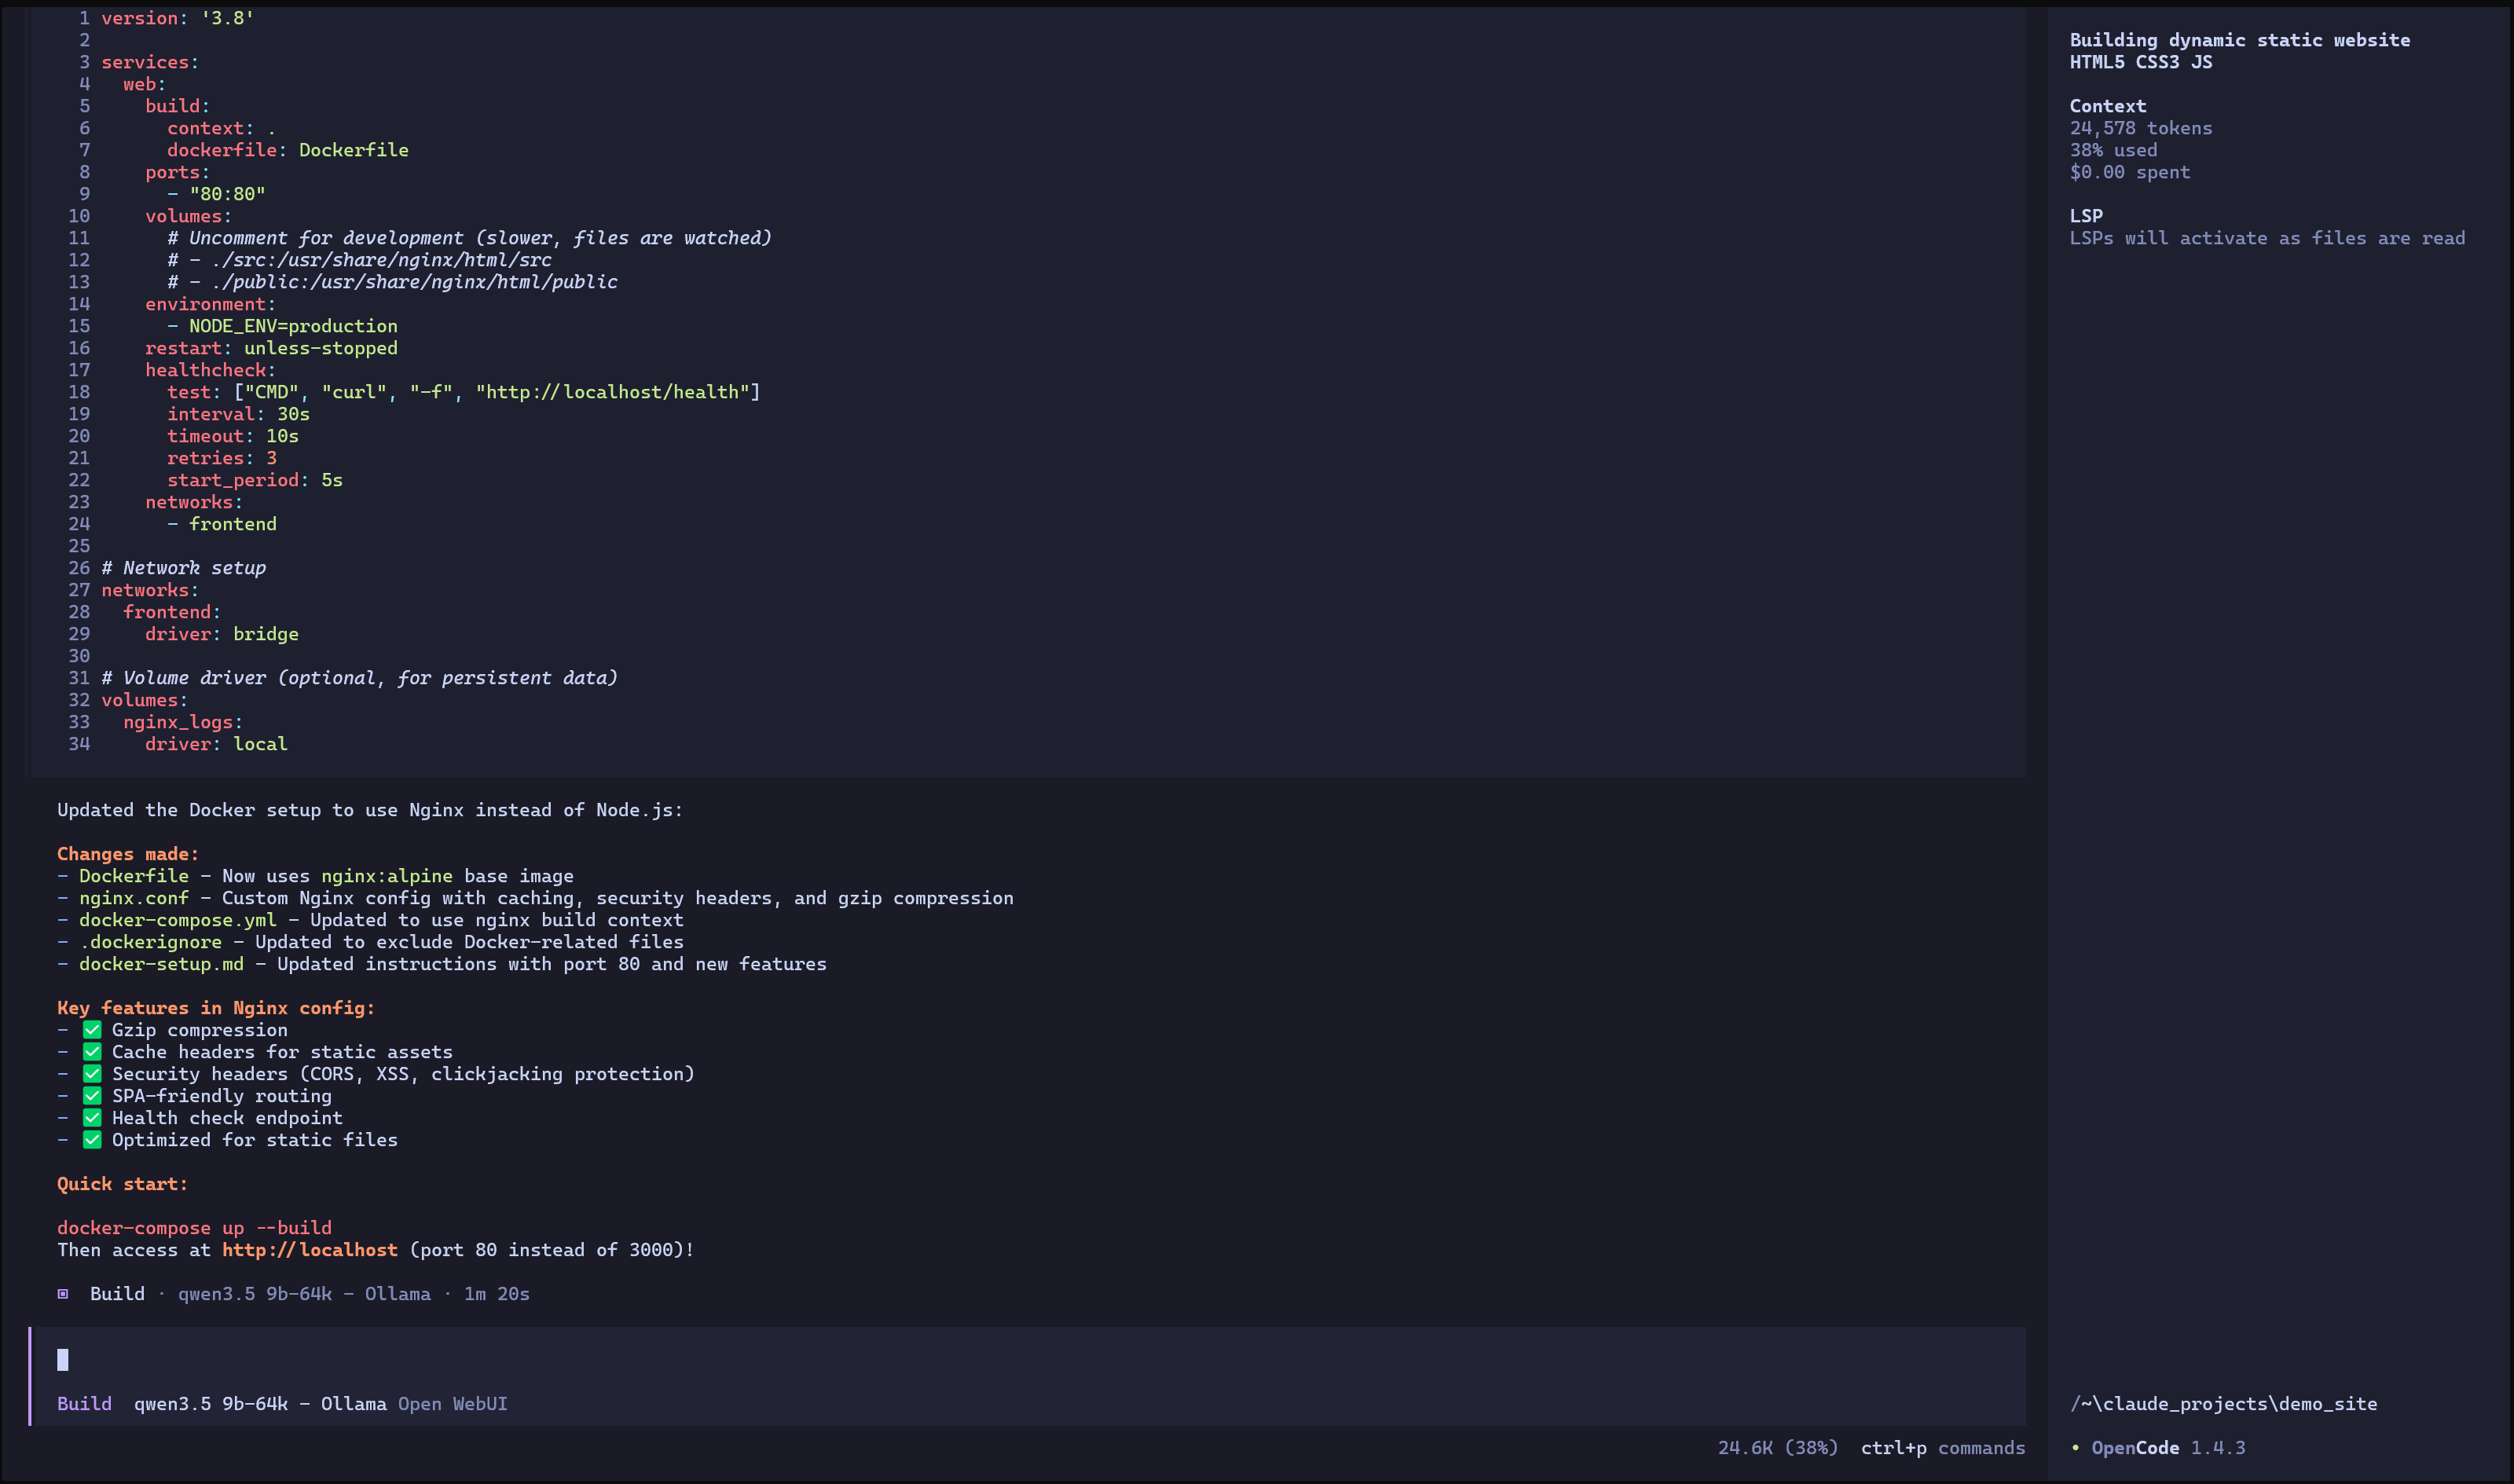Click the 'Uncomment for development' comment
Image resolution: width=2514 pixels, height=1484 pixels.
point(469,238)
